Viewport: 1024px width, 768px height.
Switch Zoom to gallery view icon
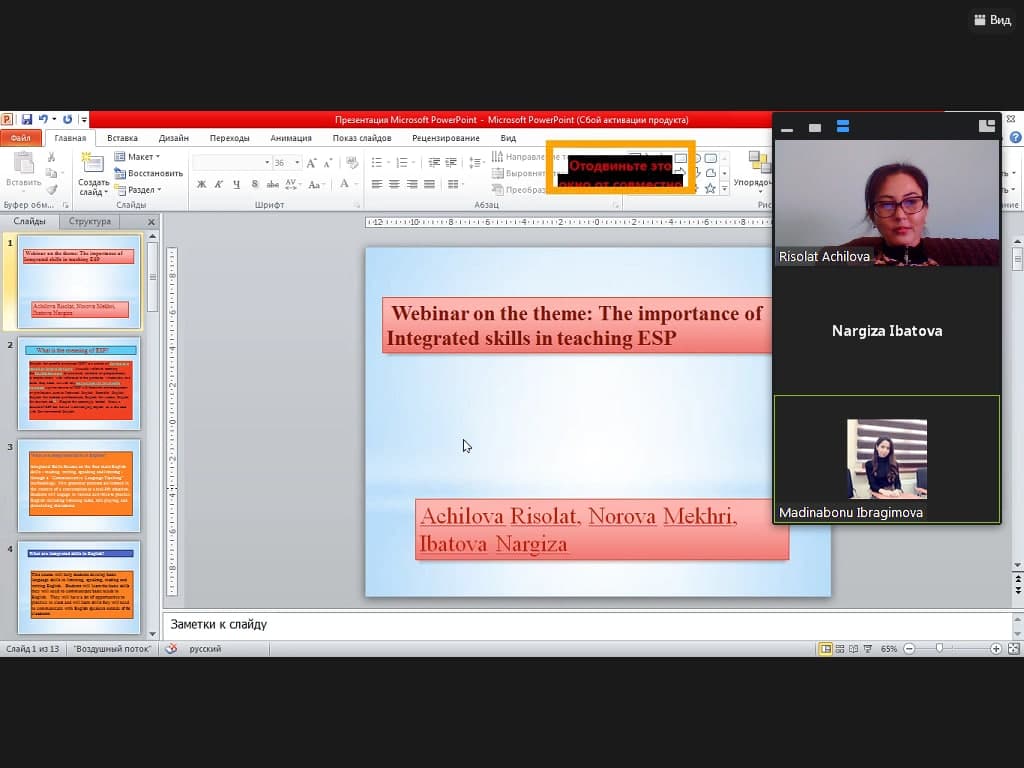(x=843, y=127)
